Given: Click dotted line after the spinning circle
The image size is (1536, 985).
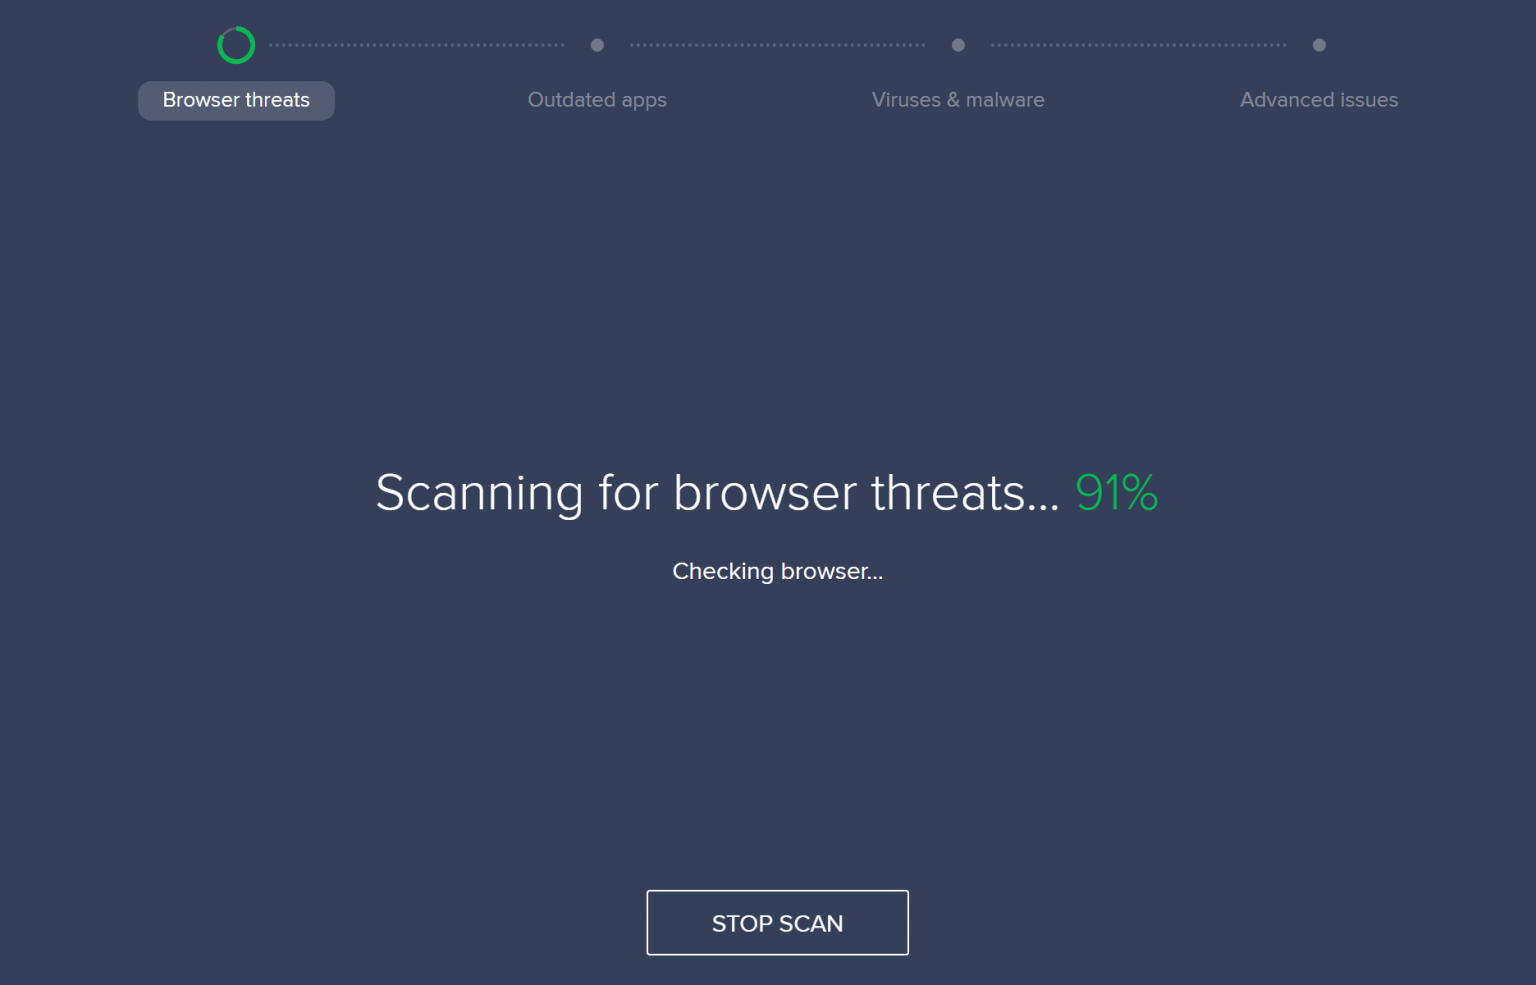Looking at the screenshot, I should (417, 45).
